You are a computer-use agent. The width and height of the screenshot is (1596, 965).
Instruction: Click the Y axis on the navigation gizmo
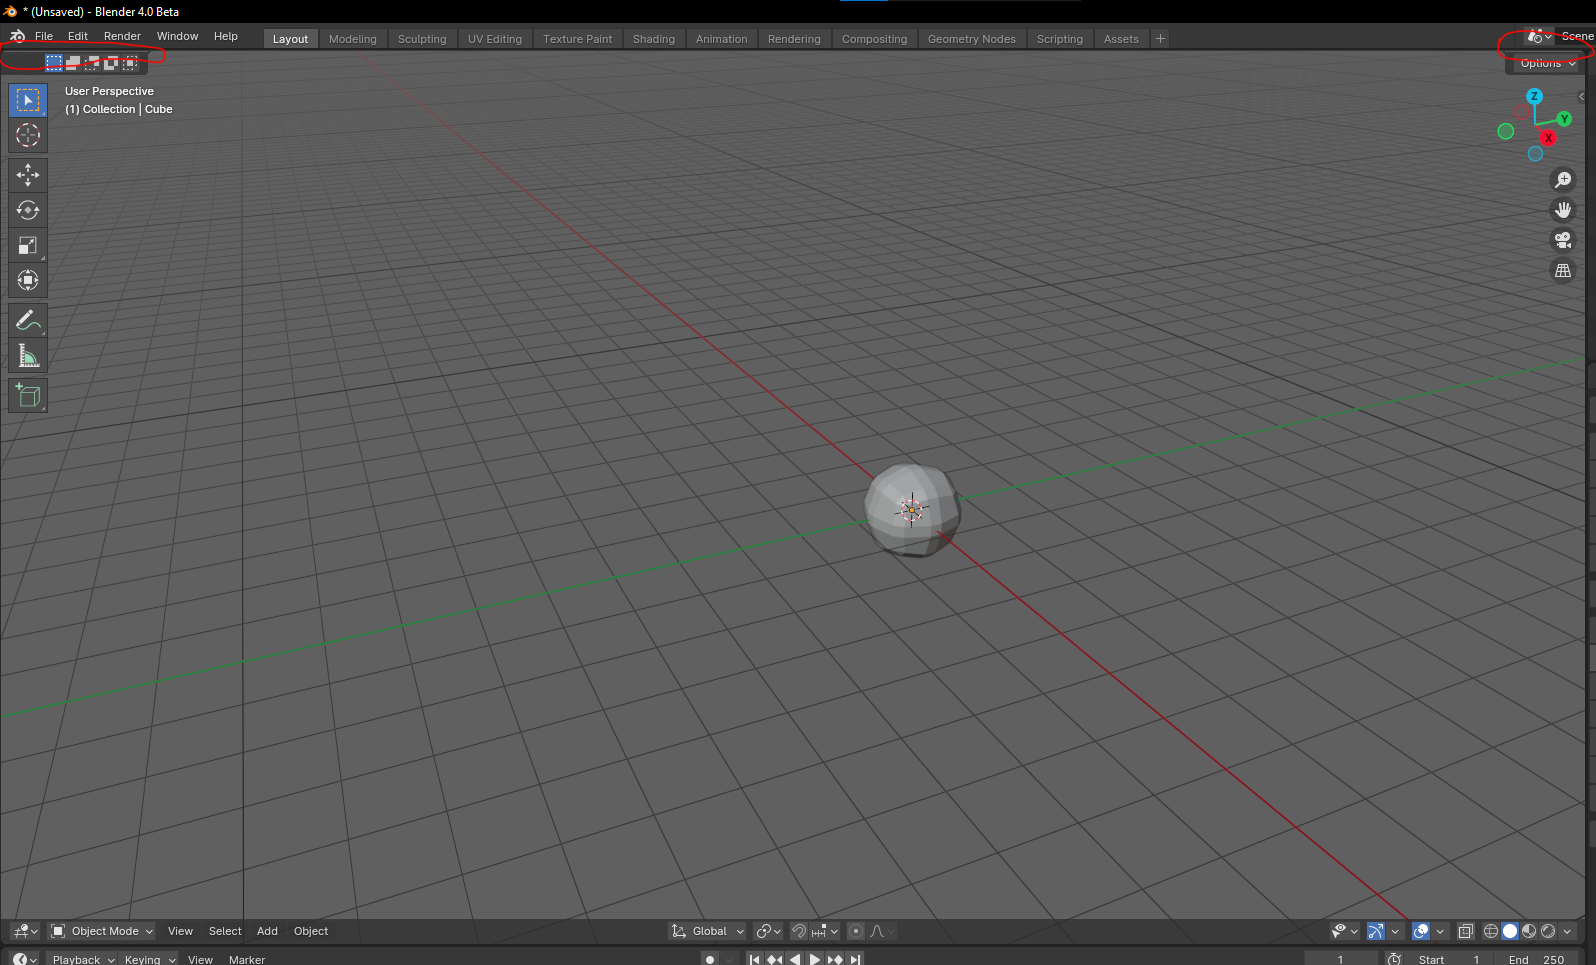(x=1564, y=119)
